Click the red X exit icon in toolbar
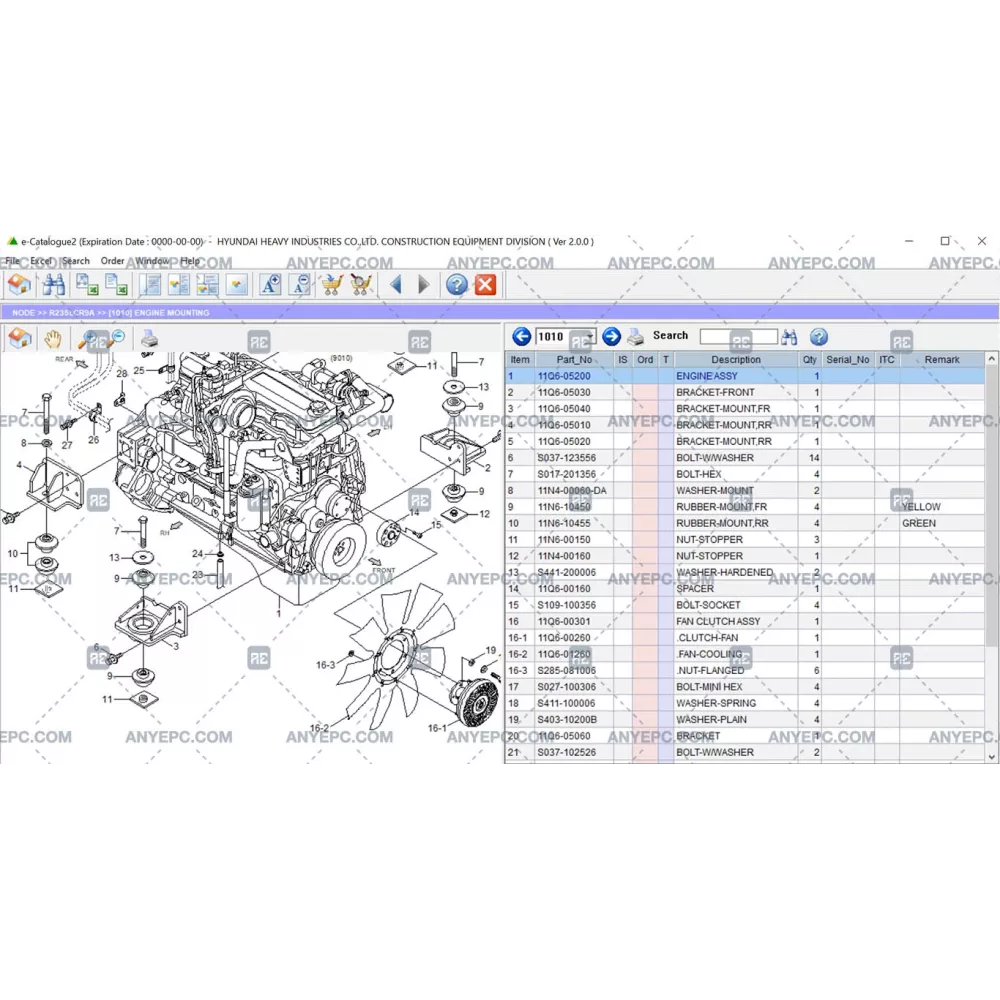 (485, 285)
